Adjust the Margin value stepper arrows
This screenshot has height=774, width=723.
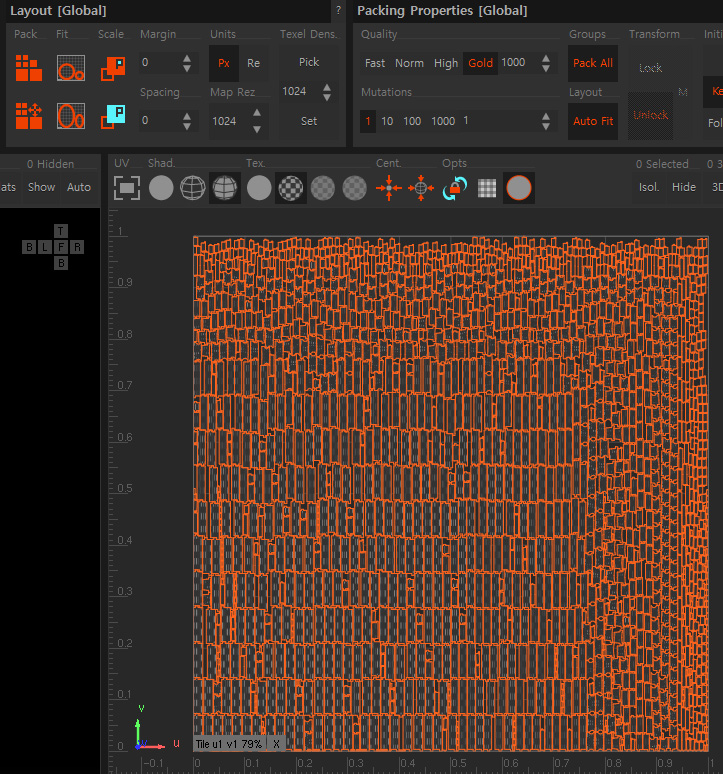(x=187, y=63)
